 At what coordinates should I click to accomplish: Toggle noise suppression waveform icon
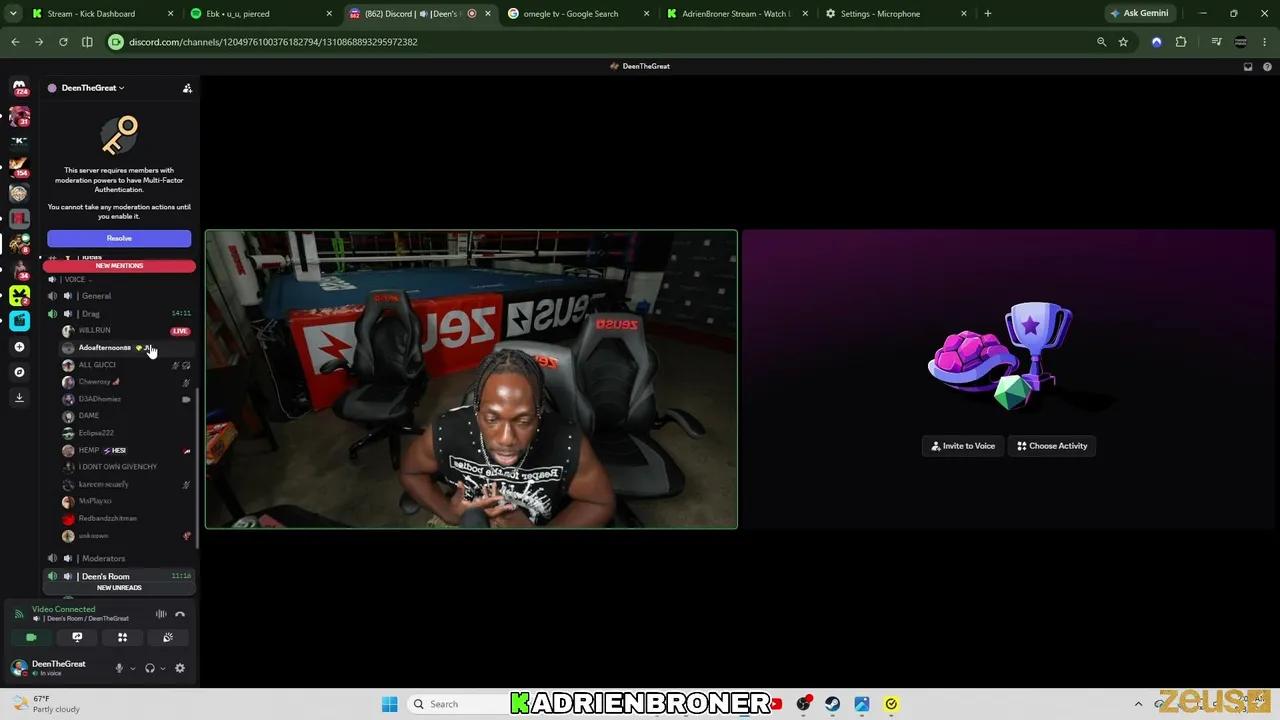[161, 614]
